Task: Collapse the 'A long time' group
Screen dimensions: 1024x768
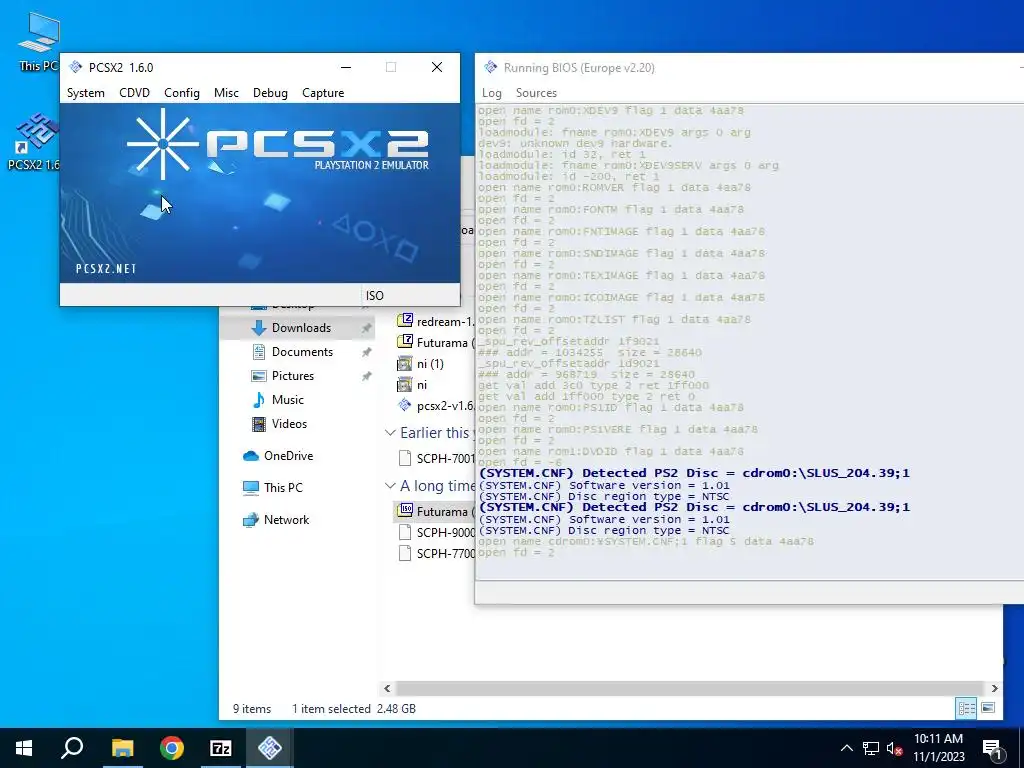Action: [390, 485]
